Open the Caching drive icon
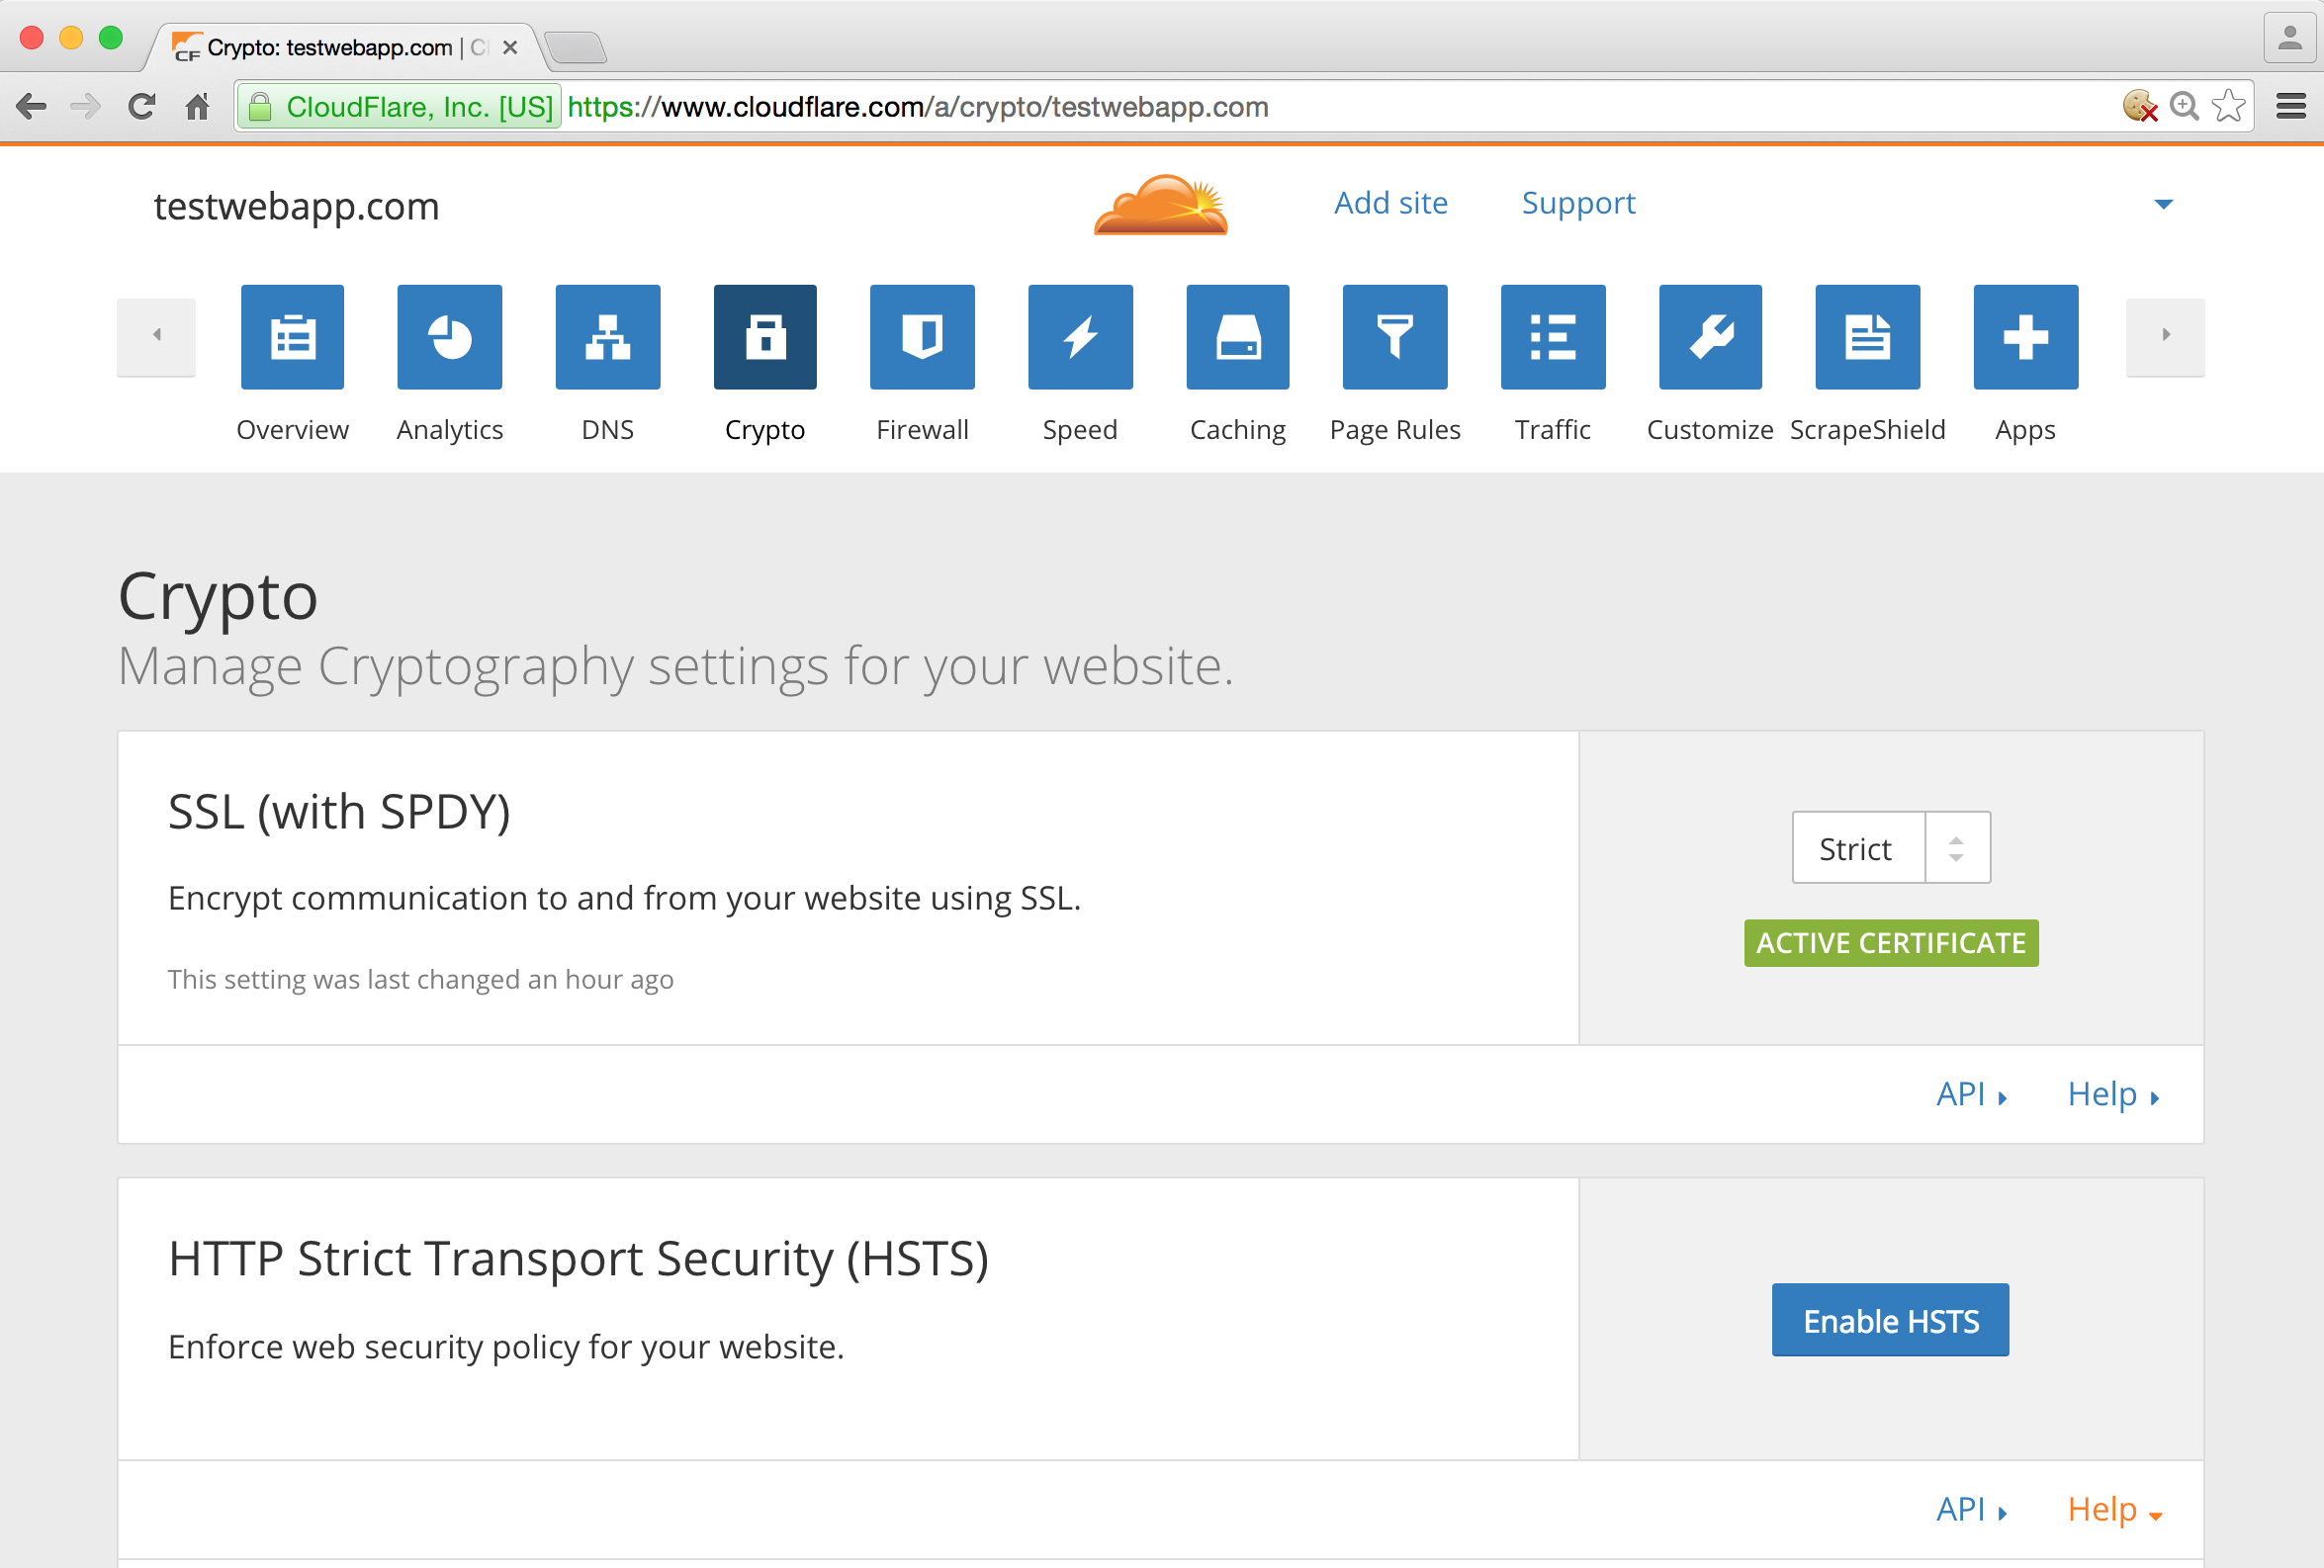Image resolution: width=2324 pixels, height=1568 pixels. click(x=1237, y=337)
